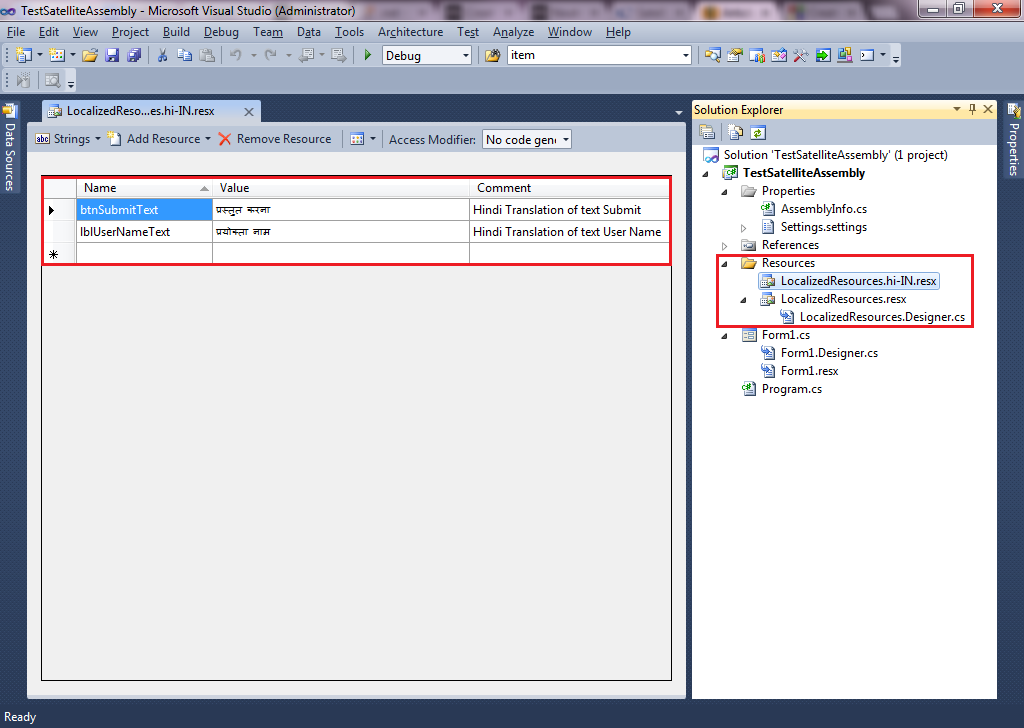This screenshot has width=1024, height=728.
Task: Click the Extension Manager icon
Action: 845,55
